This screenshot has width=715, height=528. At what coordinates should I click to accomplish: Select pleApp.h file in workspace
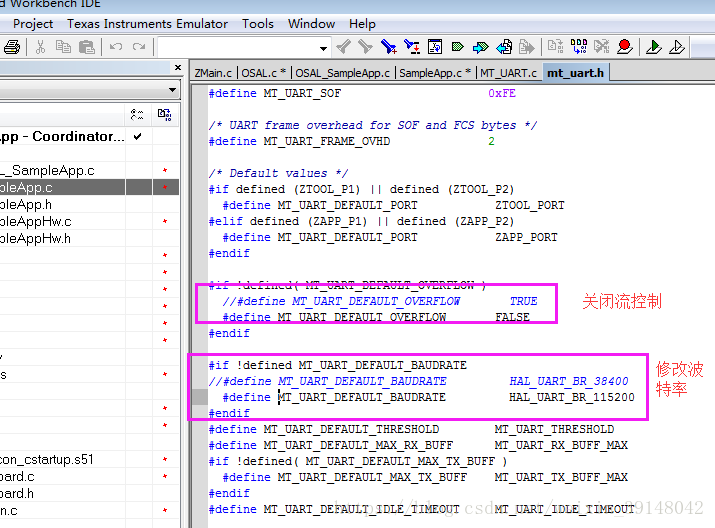(26, 204)
